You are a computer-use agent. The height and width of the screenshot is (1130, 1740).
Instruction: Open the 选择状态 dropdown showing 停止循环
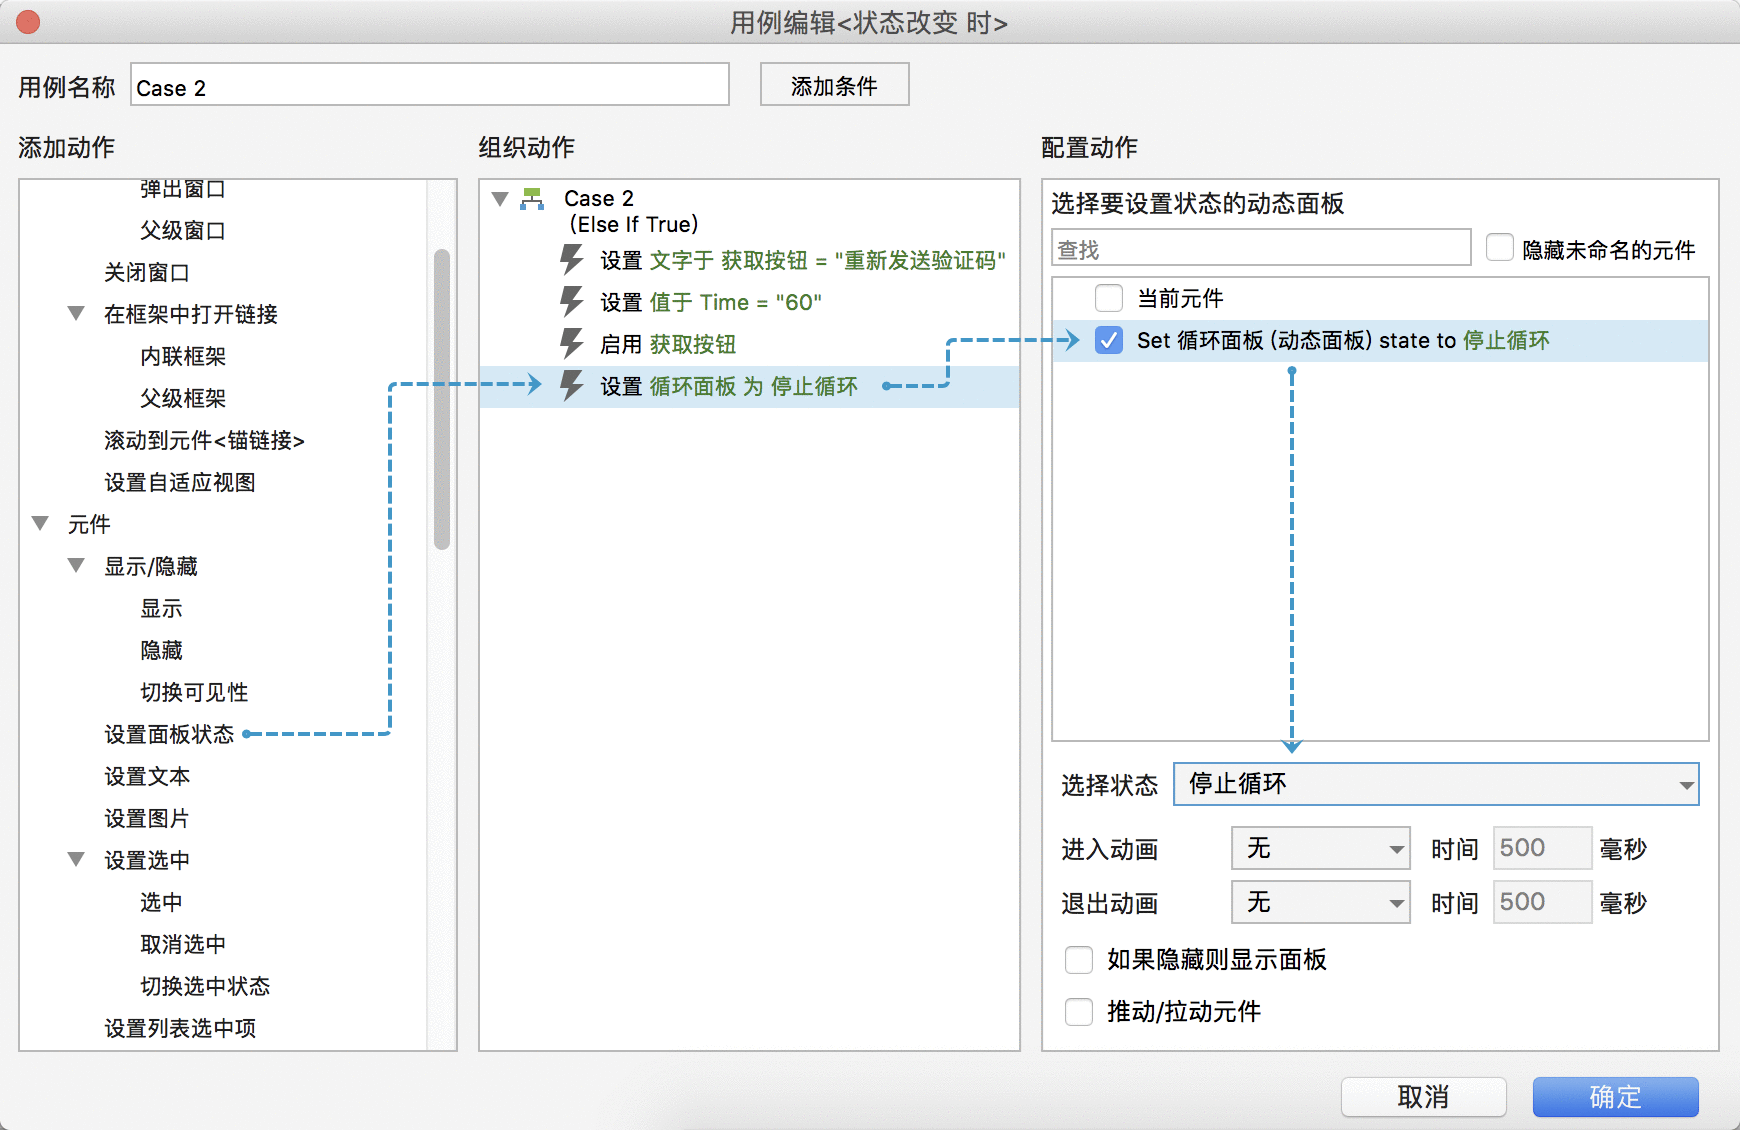pos(1436,784)
